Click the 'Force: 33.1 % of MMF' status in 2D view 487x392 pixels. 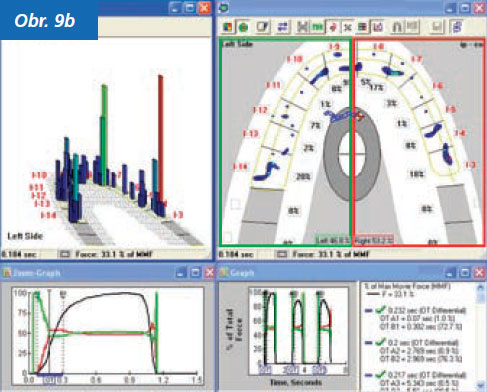point(331,255)
